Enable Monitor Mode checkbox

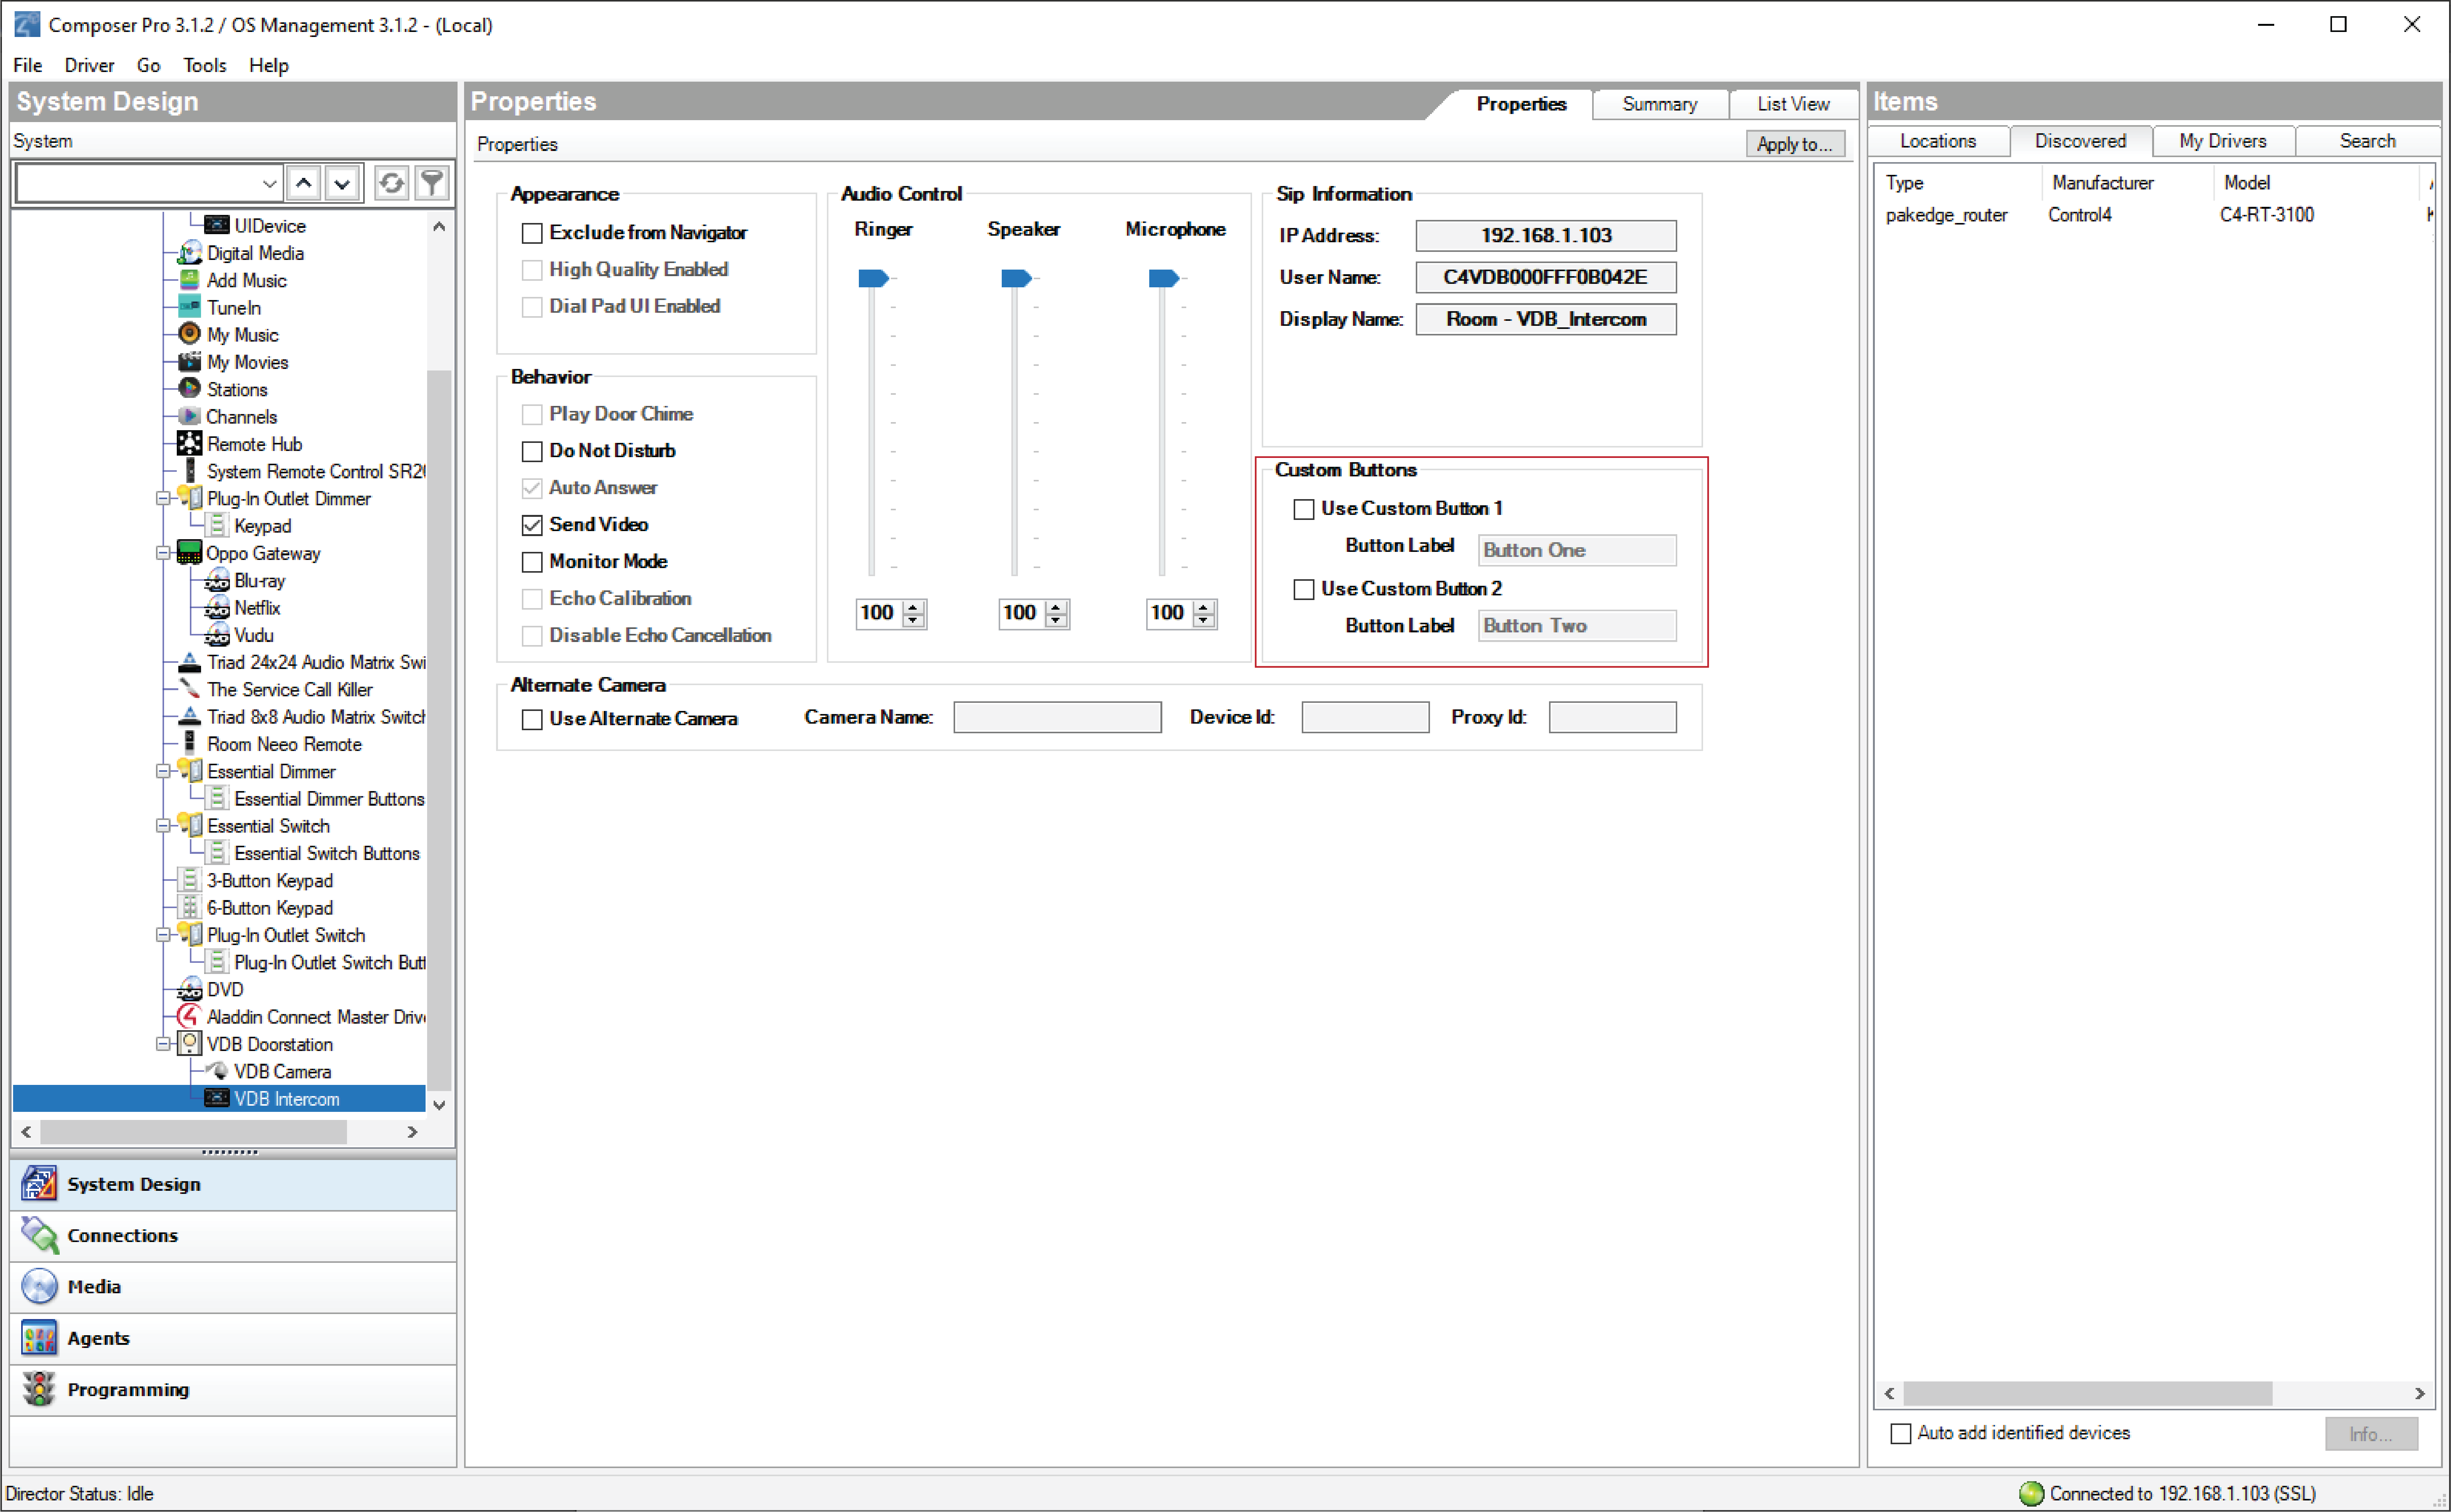coord(532,562)
